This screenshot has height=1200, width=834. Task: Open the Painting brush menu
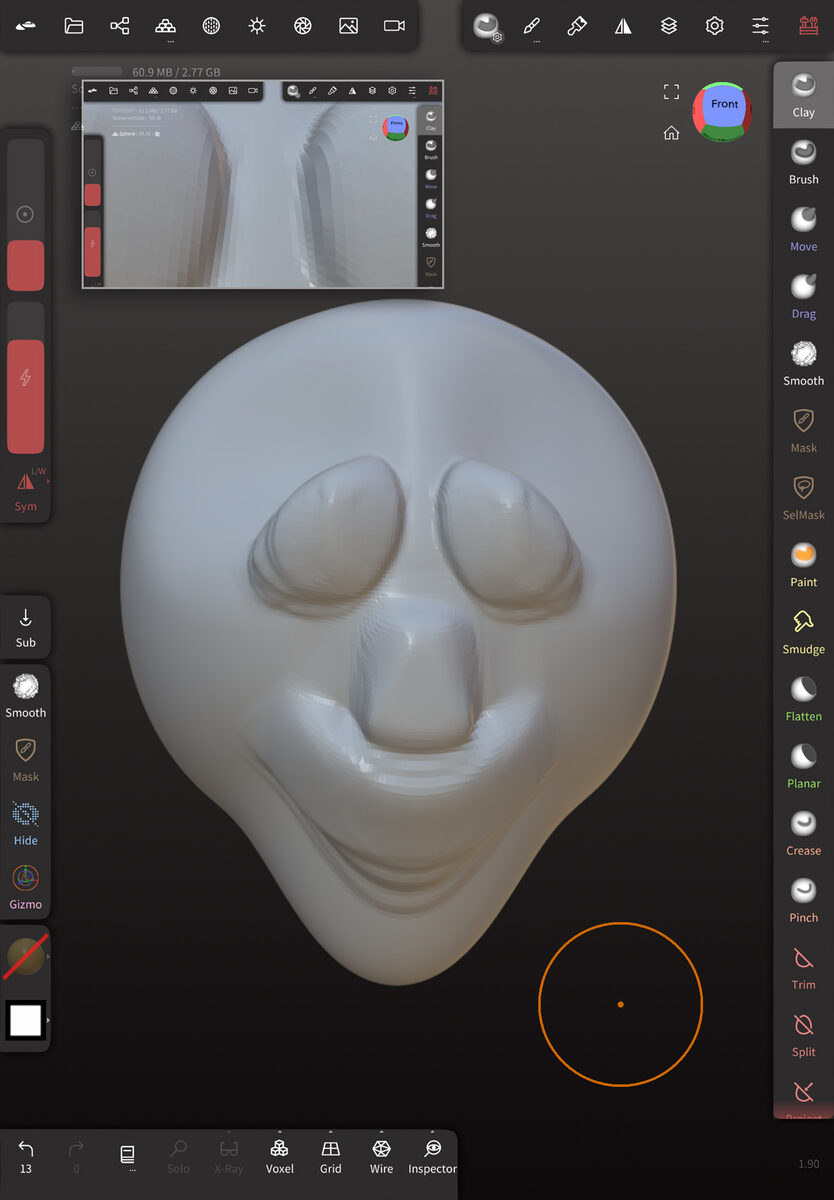577,26
